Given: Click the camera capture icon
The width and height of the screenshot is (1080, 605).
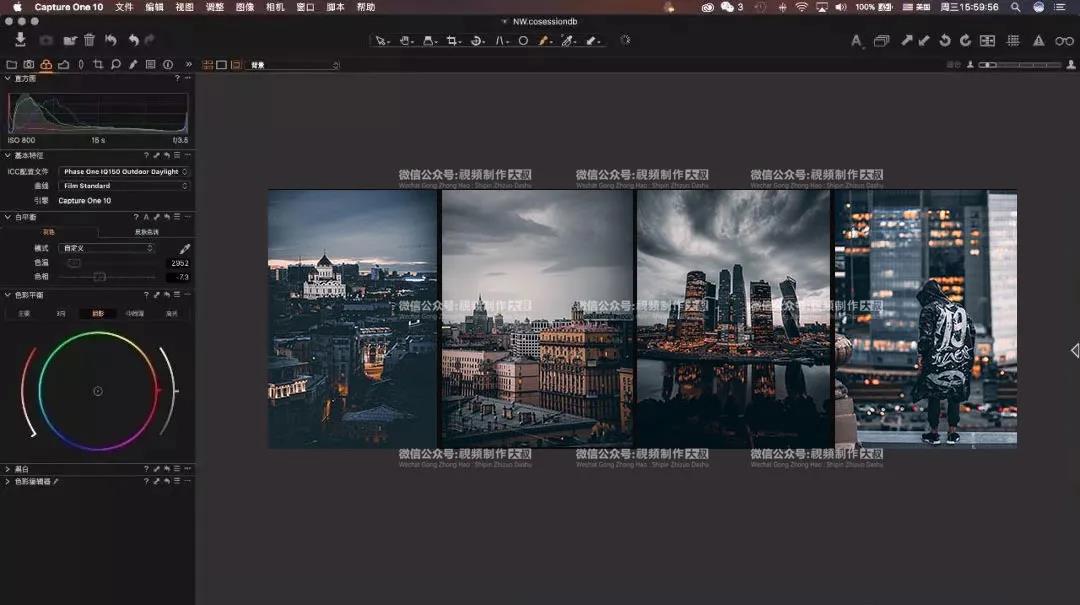Looking at the screenshot, I should click(x=46, y=41).
